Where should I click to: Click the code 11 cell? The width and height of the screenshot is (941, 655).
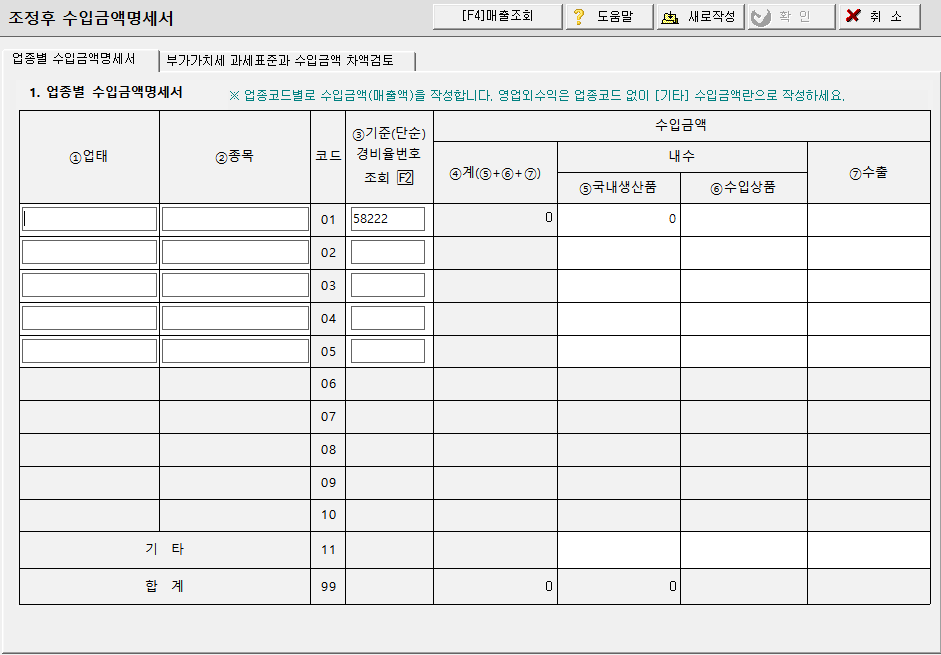tap(328, 550)
